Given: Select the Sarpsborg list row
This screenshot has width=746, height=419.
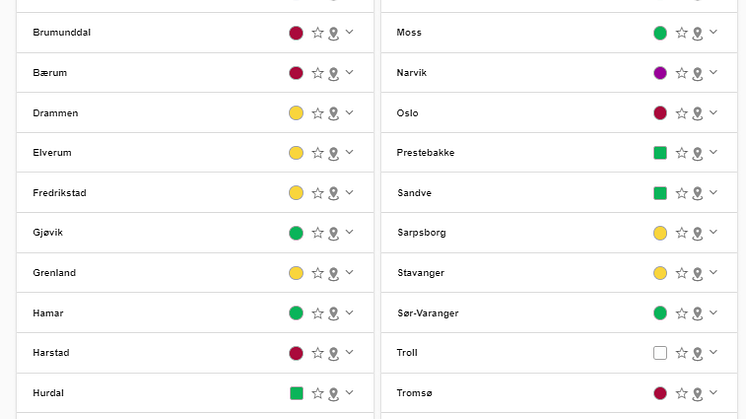Looking at the screenshot, I should 559,233.
